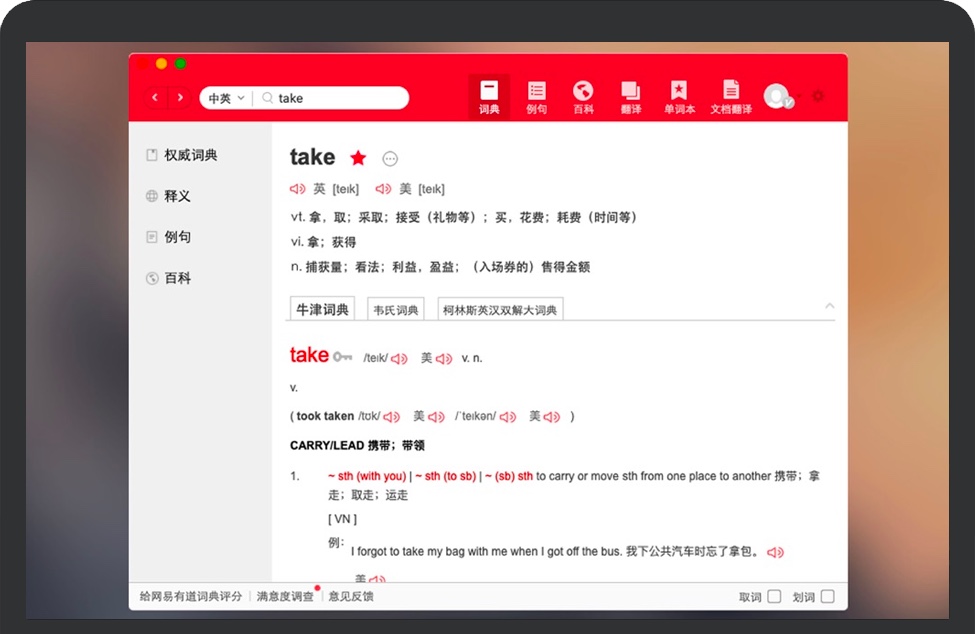Open the 中英 language dropdown
975x634 pixels.
tap(225, 98)
